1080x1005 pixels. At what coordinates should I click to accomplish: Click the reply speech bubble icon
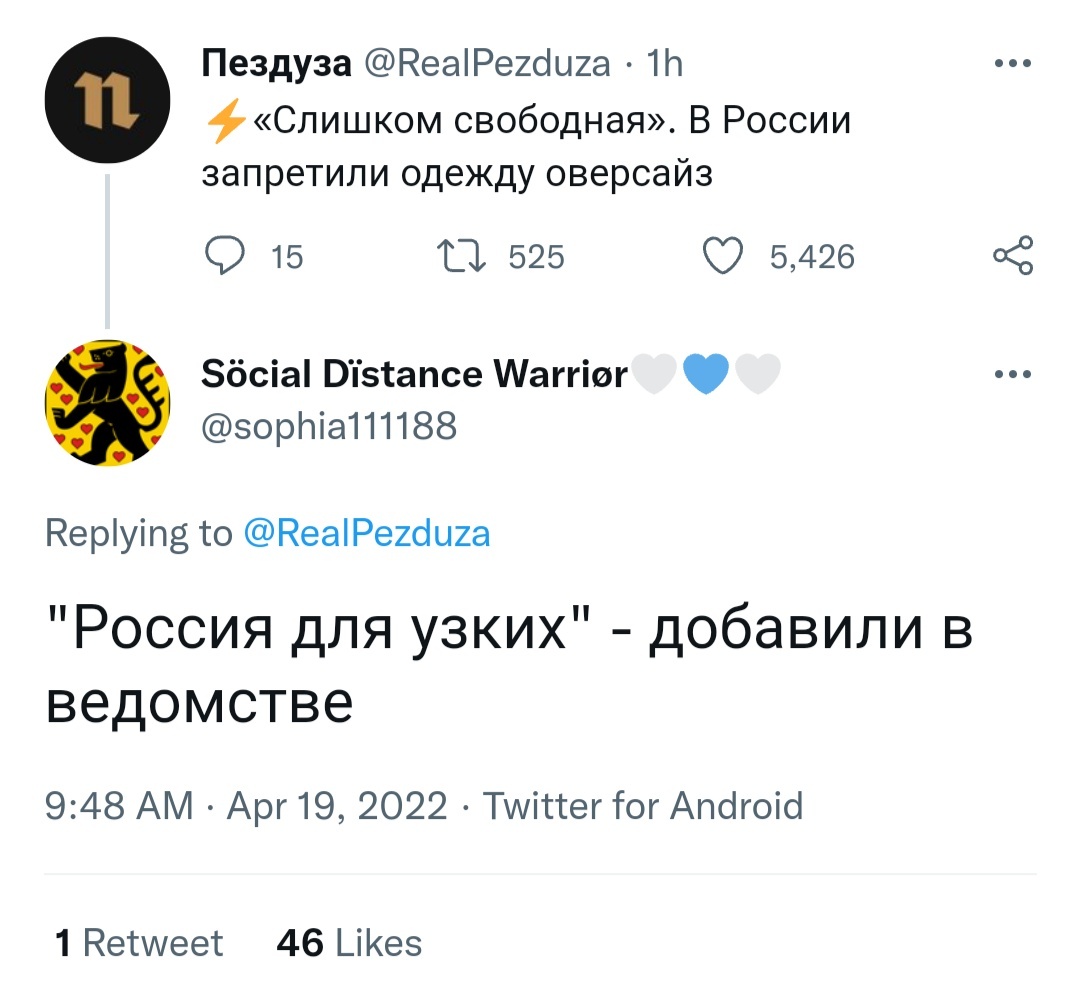coord(224,257)
